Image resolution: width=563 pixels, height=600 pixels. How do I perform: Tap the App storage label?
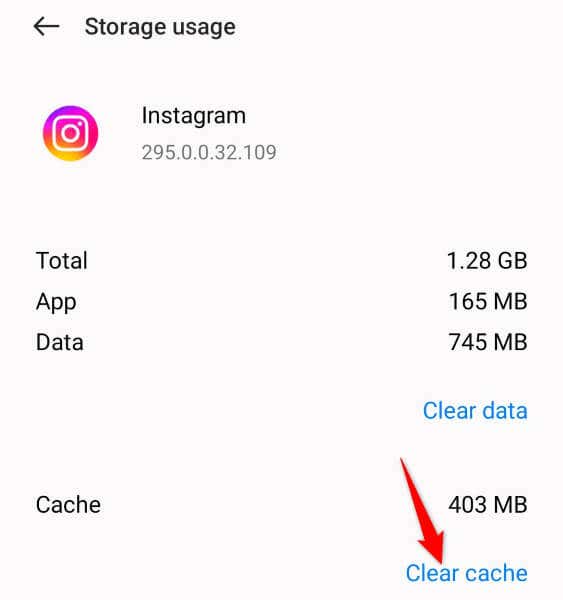[x=56, y=303]
